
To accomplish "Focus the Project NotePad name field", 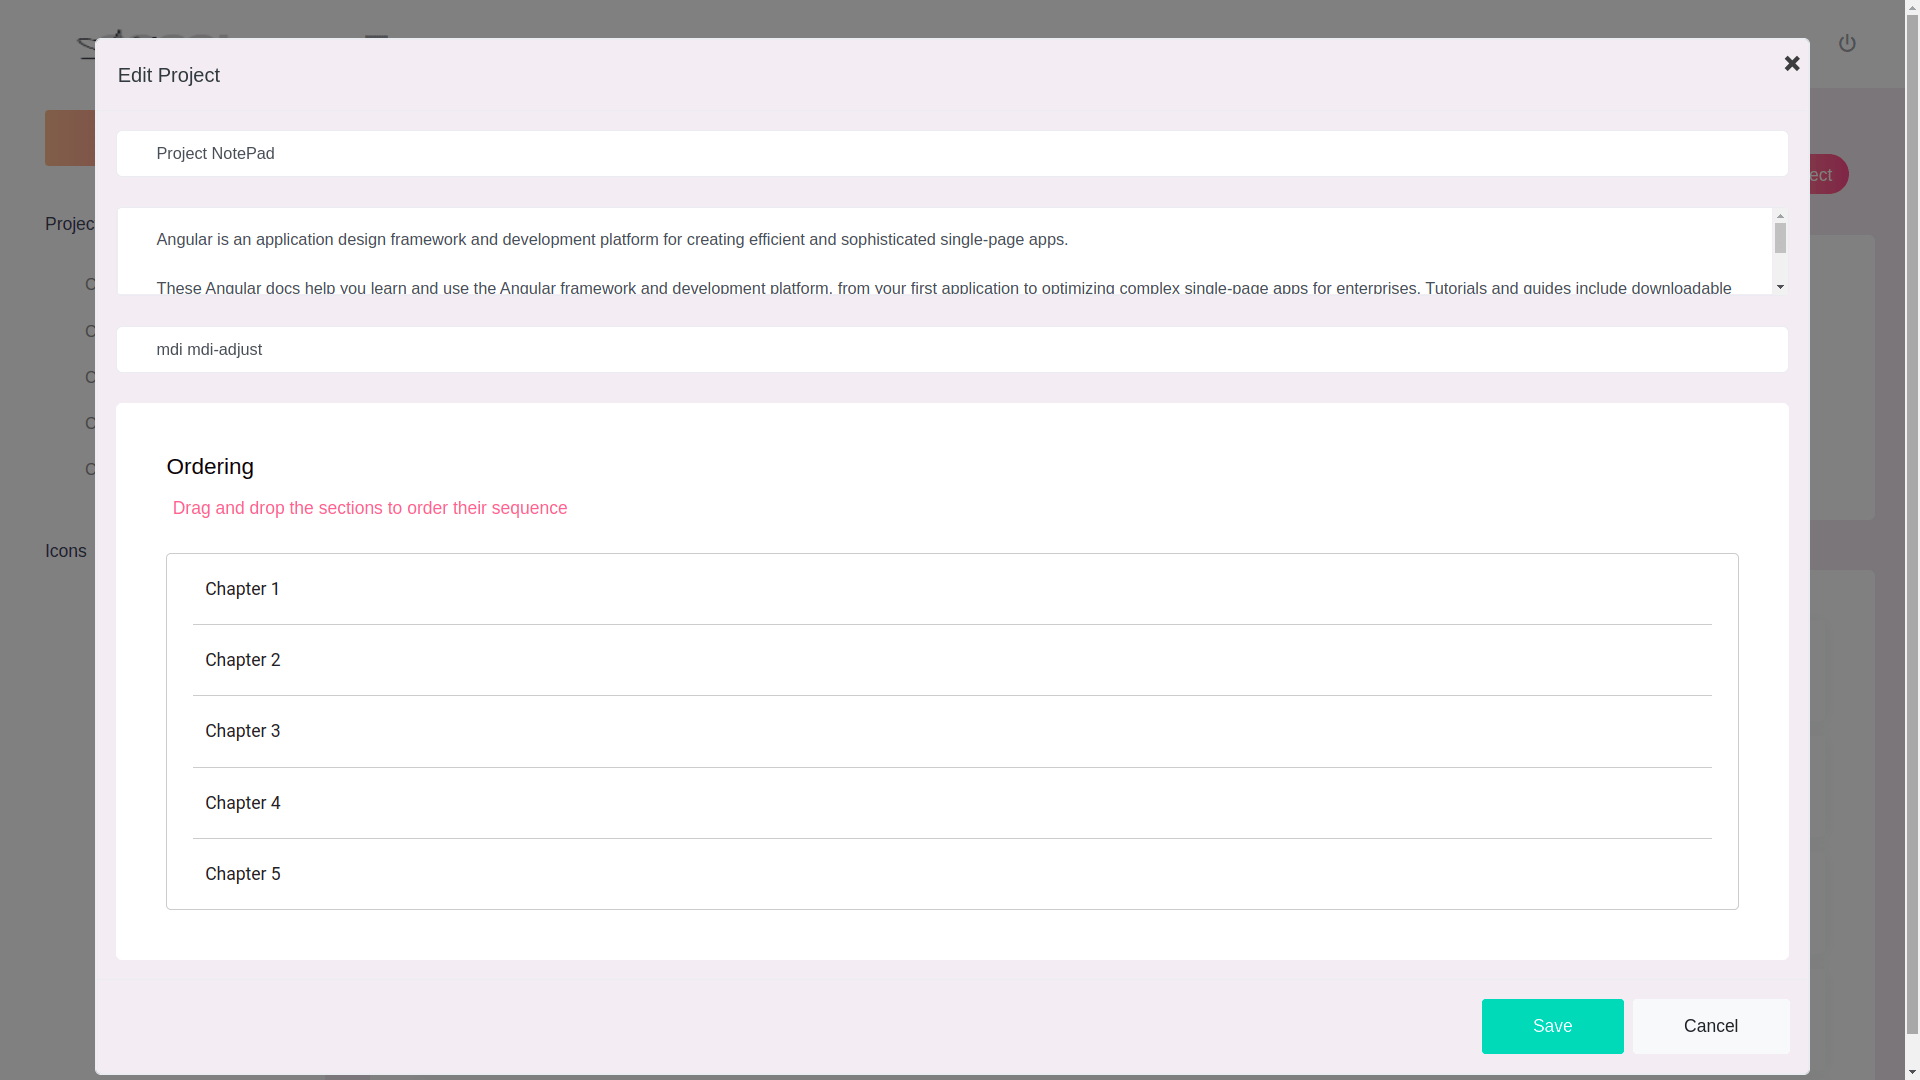I will pyautogui.click(x=950, y=154).
